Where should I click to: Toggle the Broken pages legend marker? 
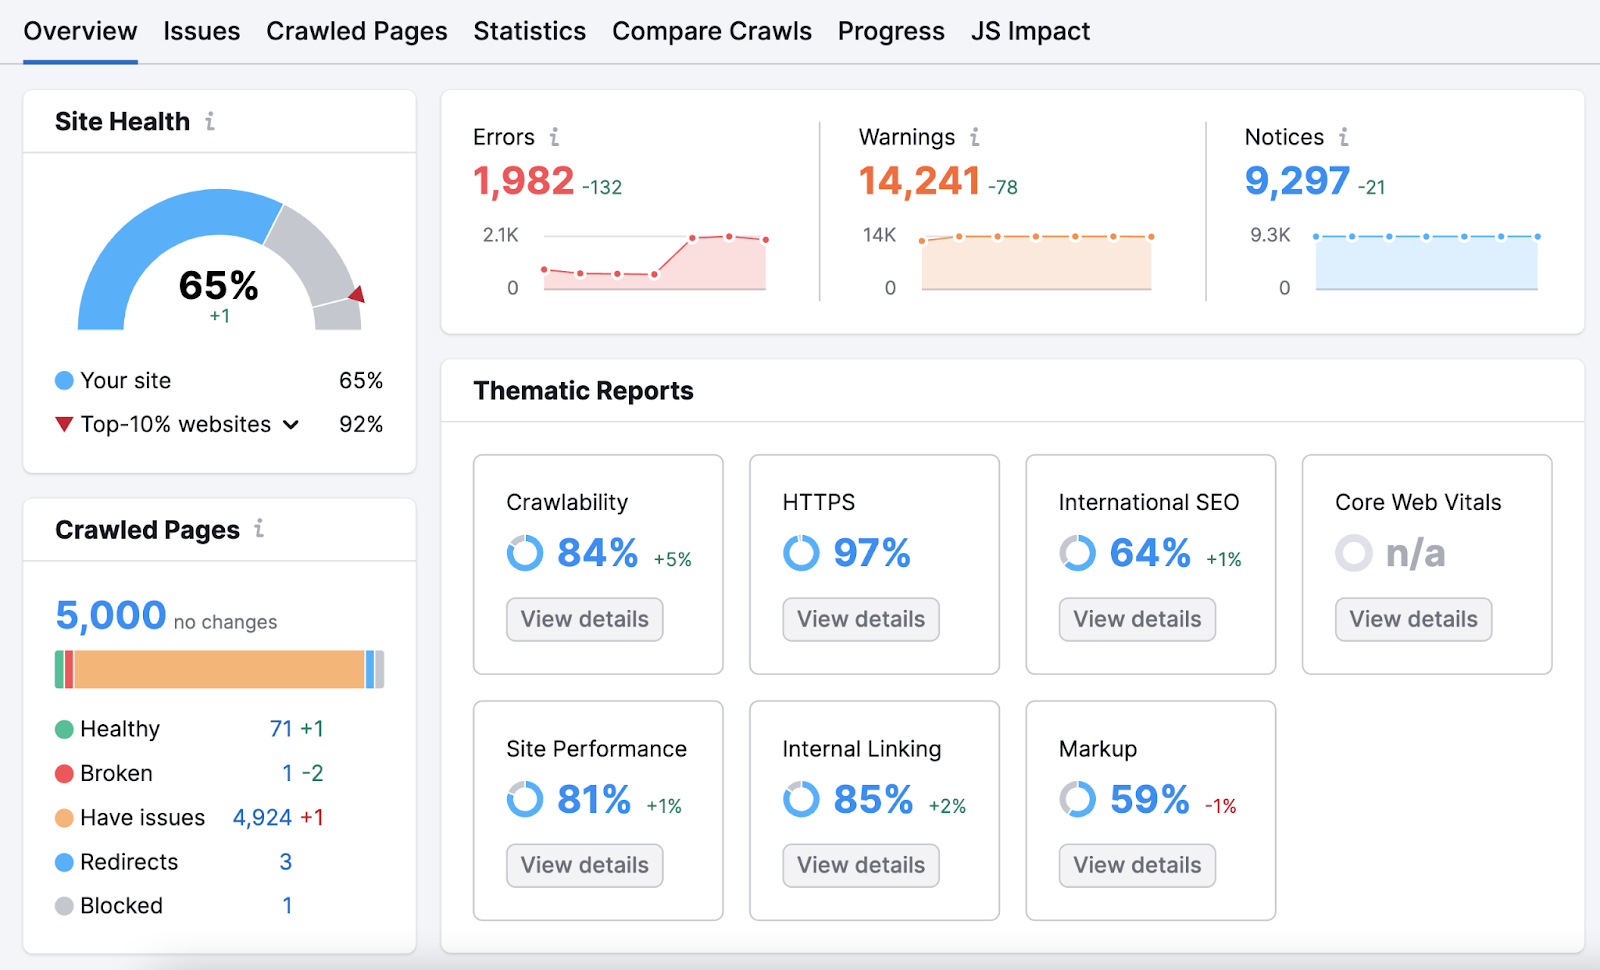(x=64, y=773)
